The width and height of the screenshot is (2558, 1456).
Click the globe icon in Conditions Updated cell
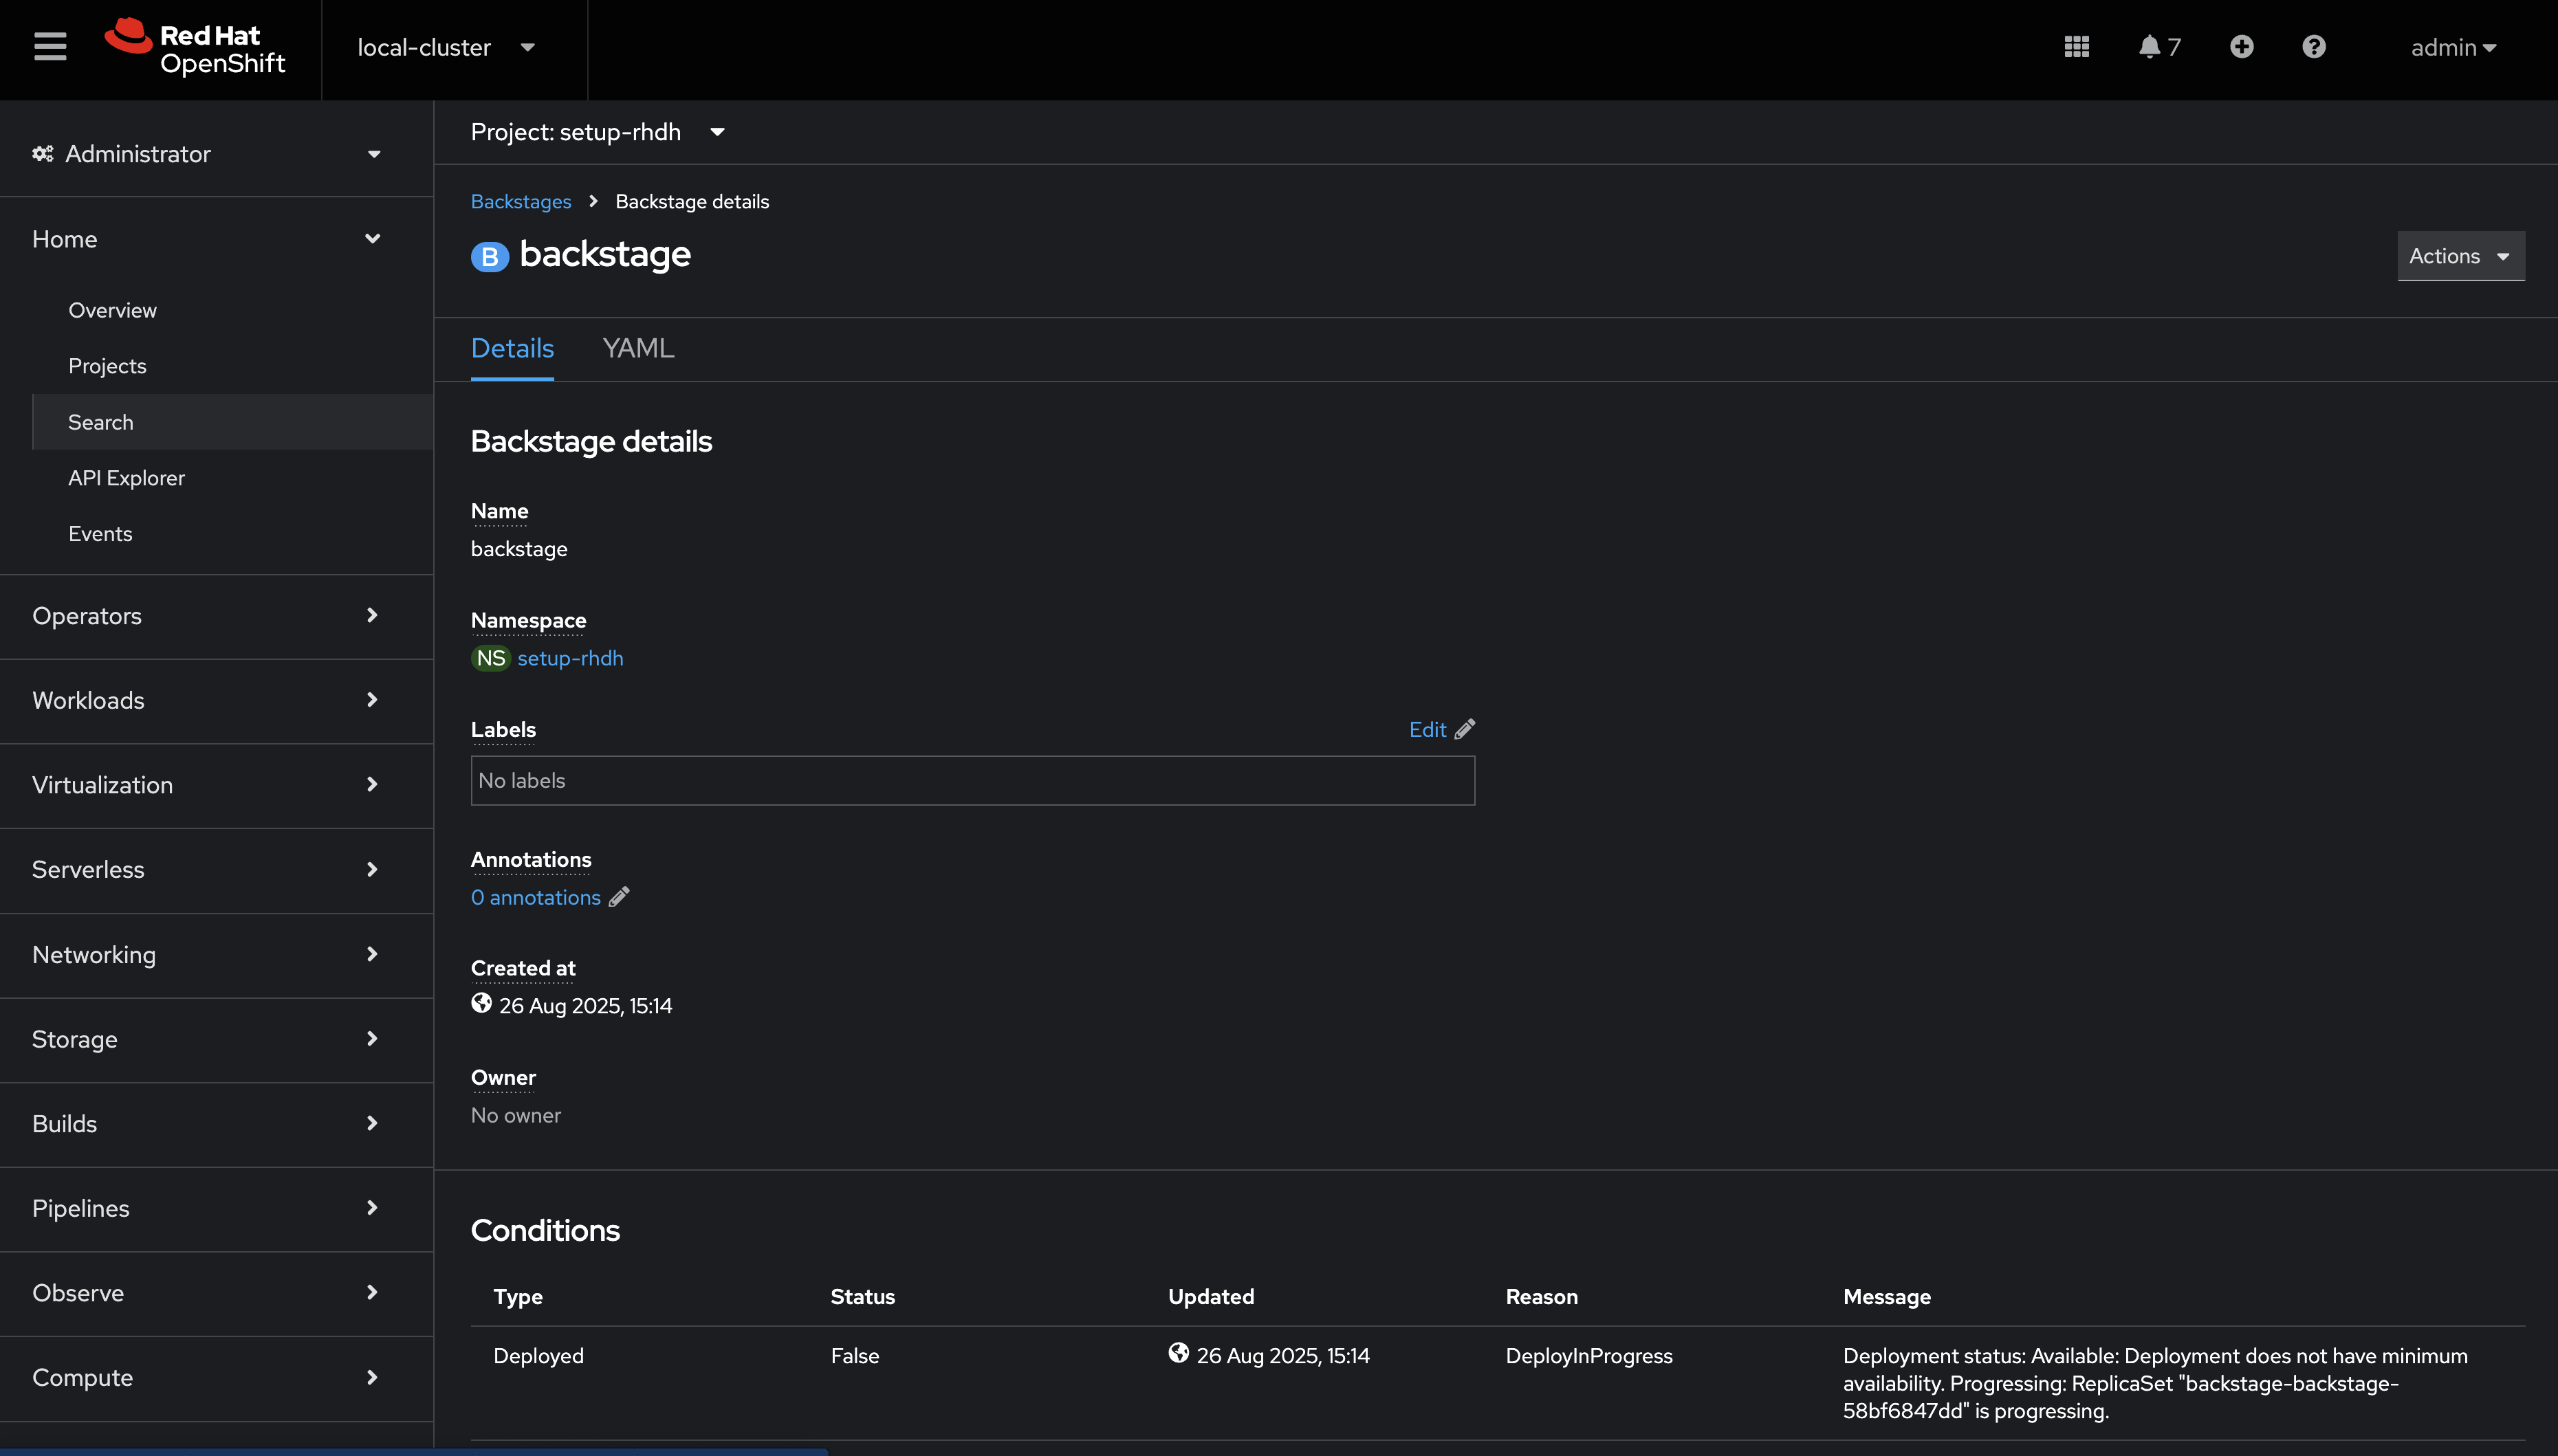(1179, 1353)
